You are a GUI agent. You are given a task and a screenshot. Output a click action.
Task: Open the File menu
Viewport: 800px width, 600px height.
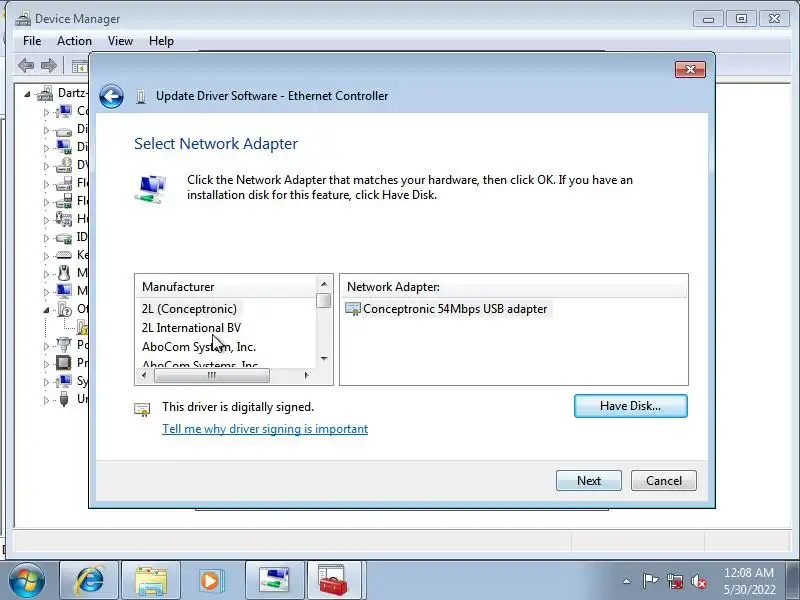click(32, 41)
